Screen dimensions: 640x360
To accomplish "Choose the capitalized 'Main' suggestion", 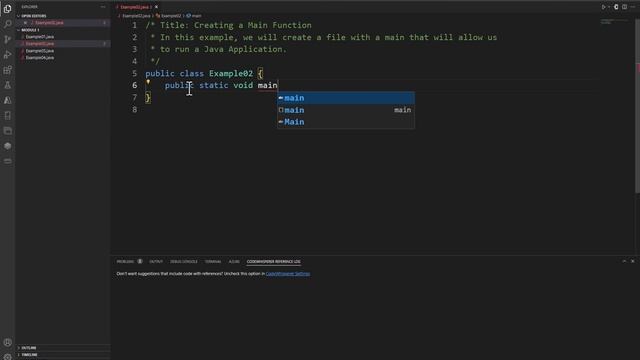I will (346, 122).
